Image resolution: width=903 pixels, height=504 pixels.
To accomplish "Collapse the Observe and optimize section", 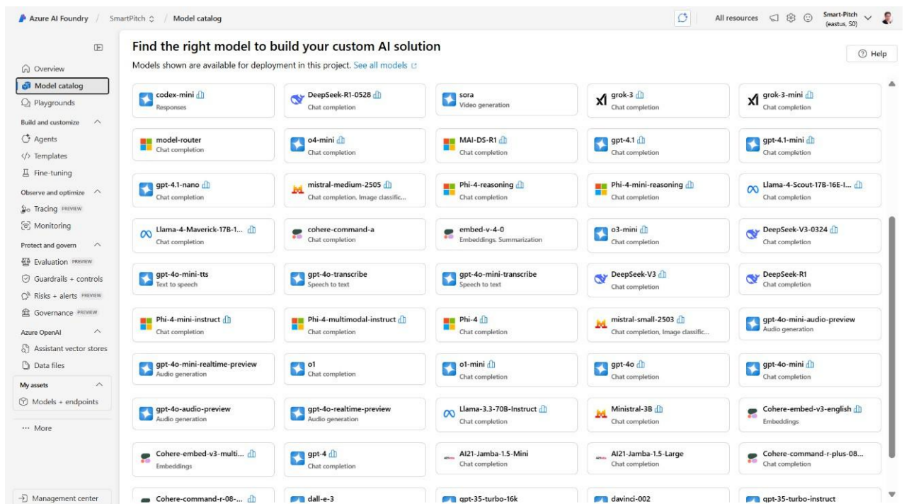I will 98,192.
